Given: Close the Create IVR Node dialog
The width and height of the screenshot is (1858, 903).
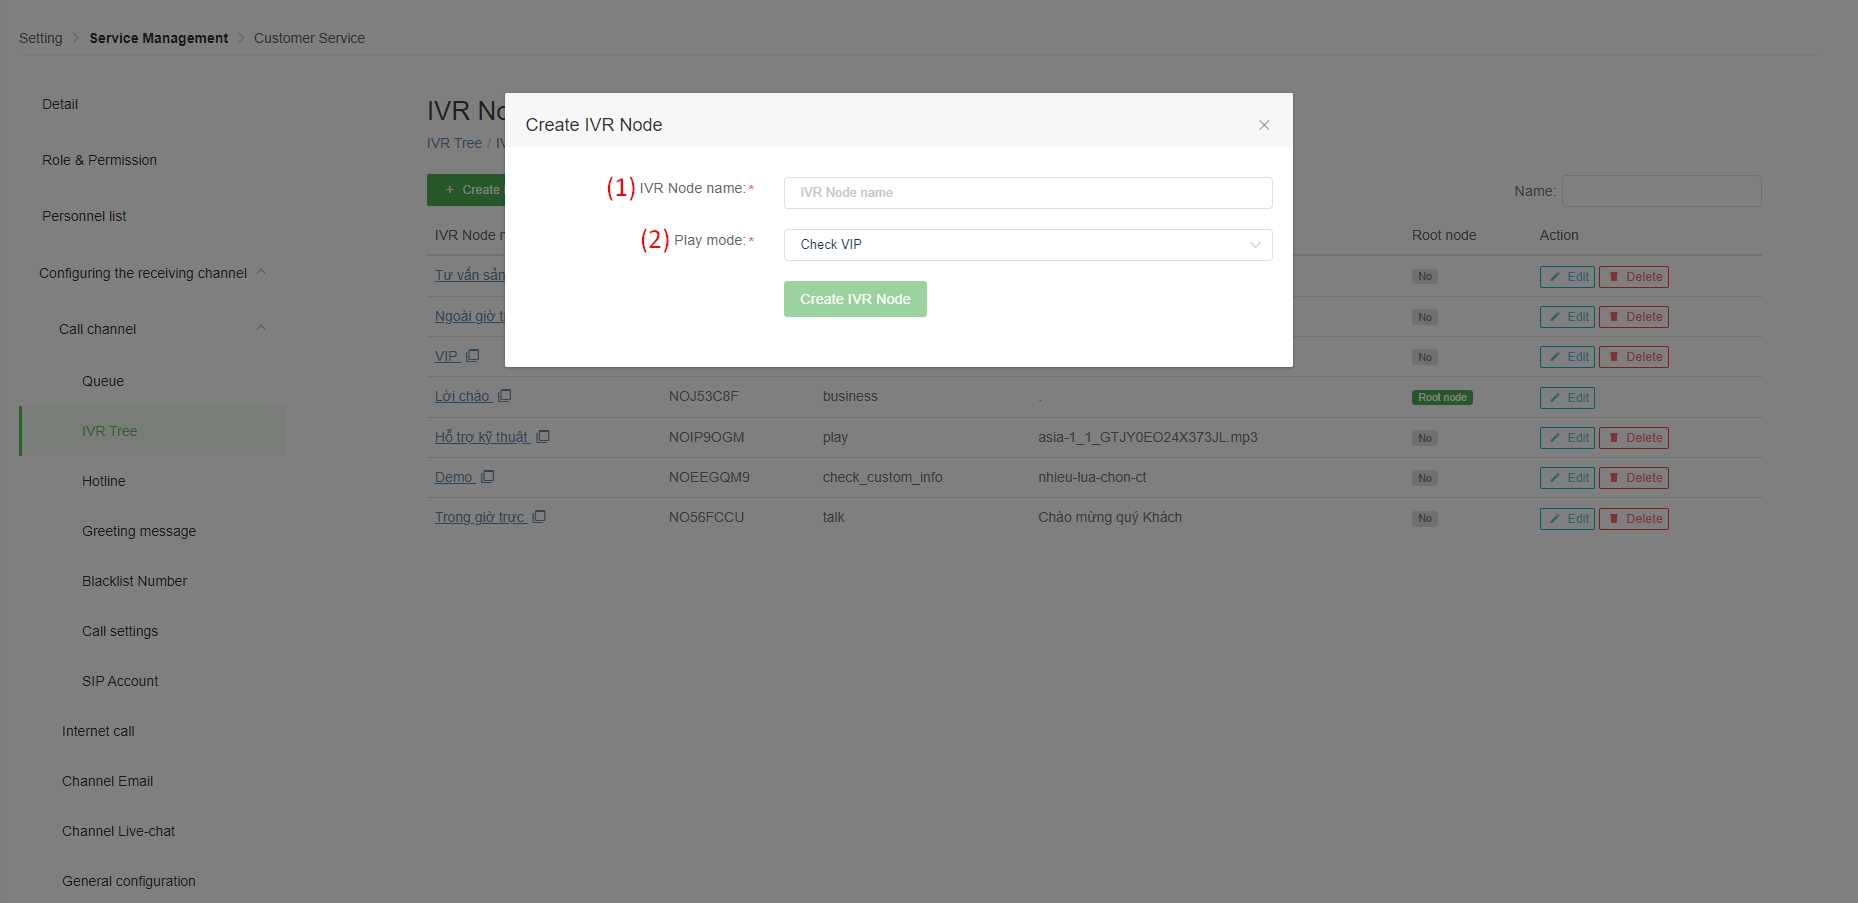Looking at the screenshot, I should pyautogui.click(x=1264, y=125).
